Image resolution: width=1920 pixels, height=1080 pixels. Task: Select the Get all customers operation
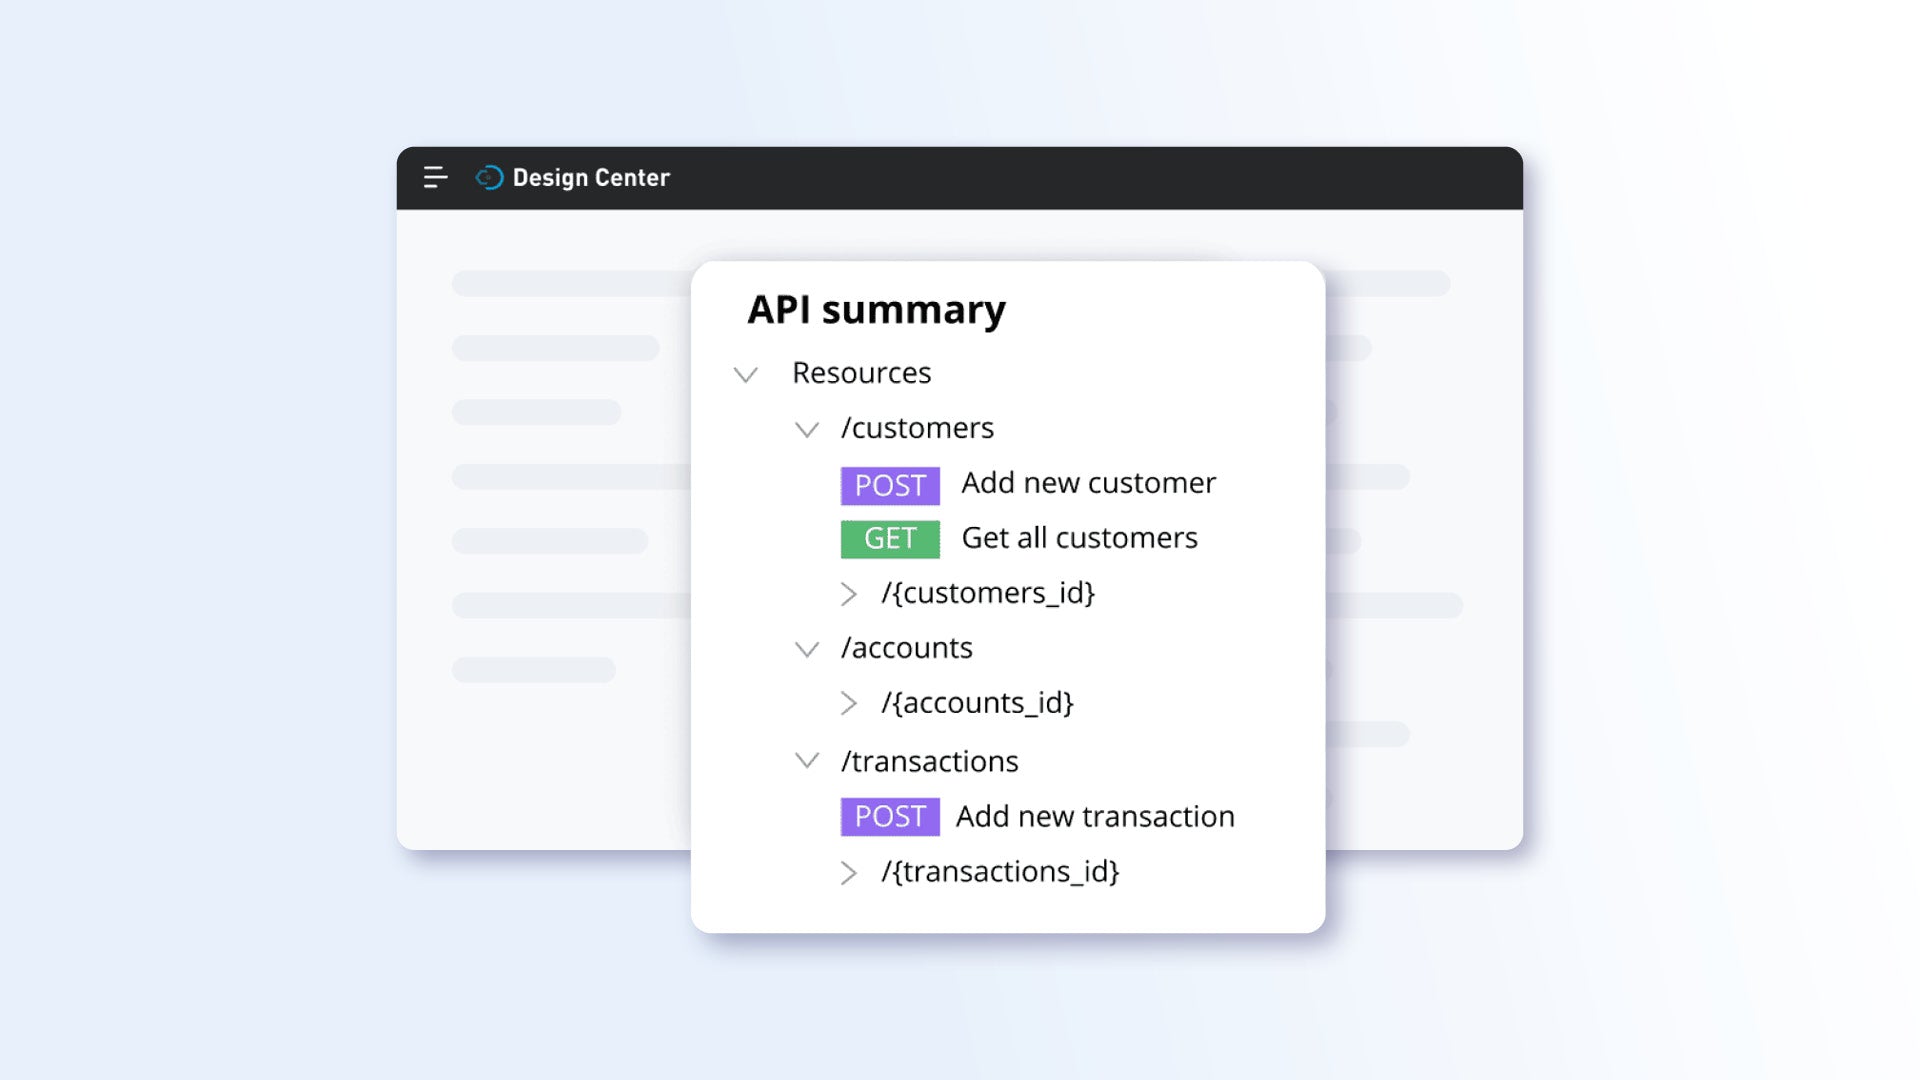[x=1079, y=538]
